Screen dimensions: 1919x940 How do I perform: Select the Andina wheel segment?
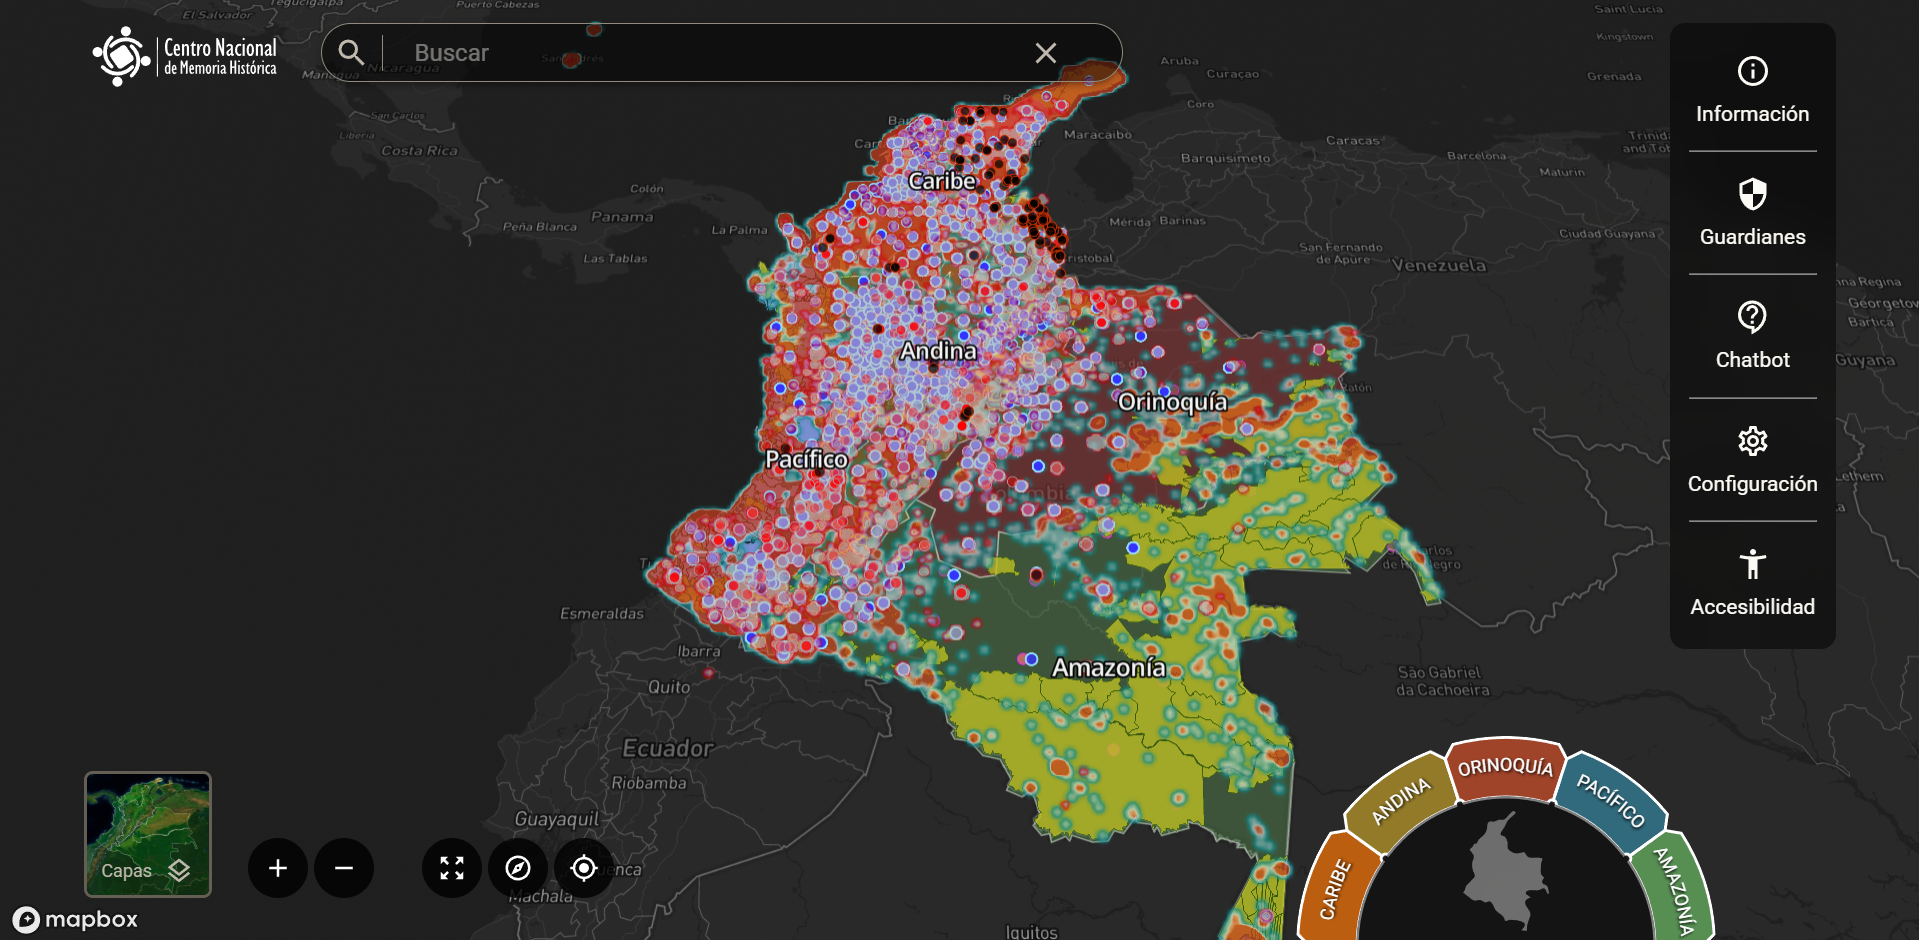click(1400, 800)
